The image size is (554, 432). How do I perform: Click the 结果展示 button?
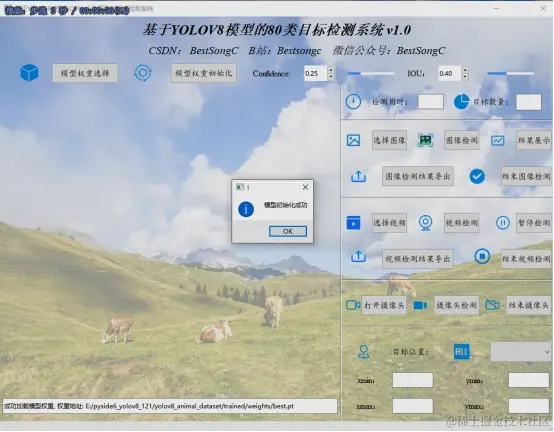(x=534, y=140)
